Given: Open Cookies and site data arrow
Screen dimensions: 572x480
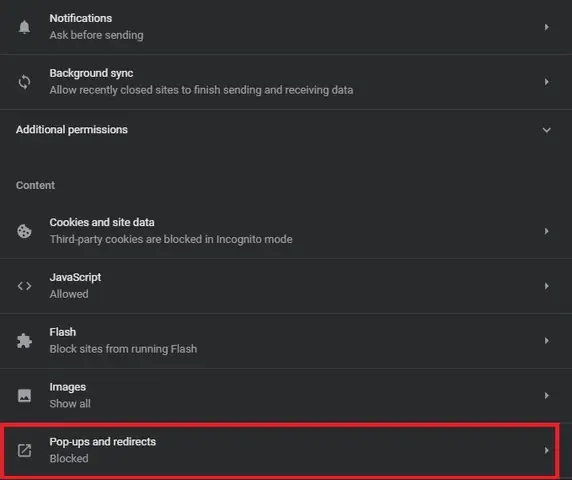Looking at the screenshot, I should coord(546,231).
